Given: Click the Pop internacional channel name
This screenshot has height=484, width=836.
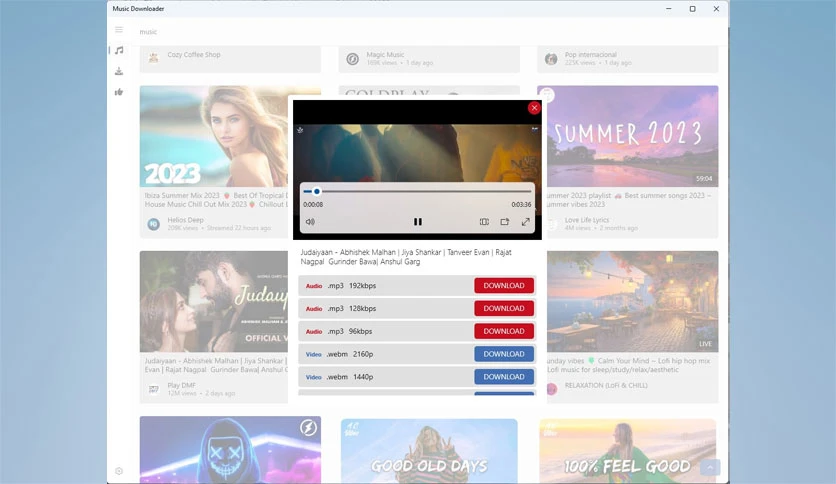Looking at the screenshot, I should click(x=591, y=54).
